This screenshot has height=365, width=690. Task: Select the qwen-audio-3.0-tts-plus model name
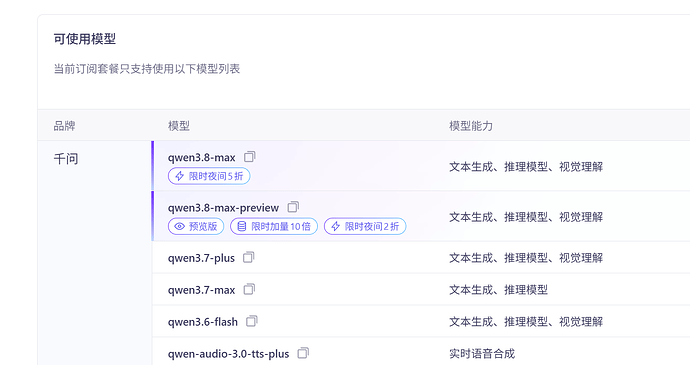coord(228,354)
